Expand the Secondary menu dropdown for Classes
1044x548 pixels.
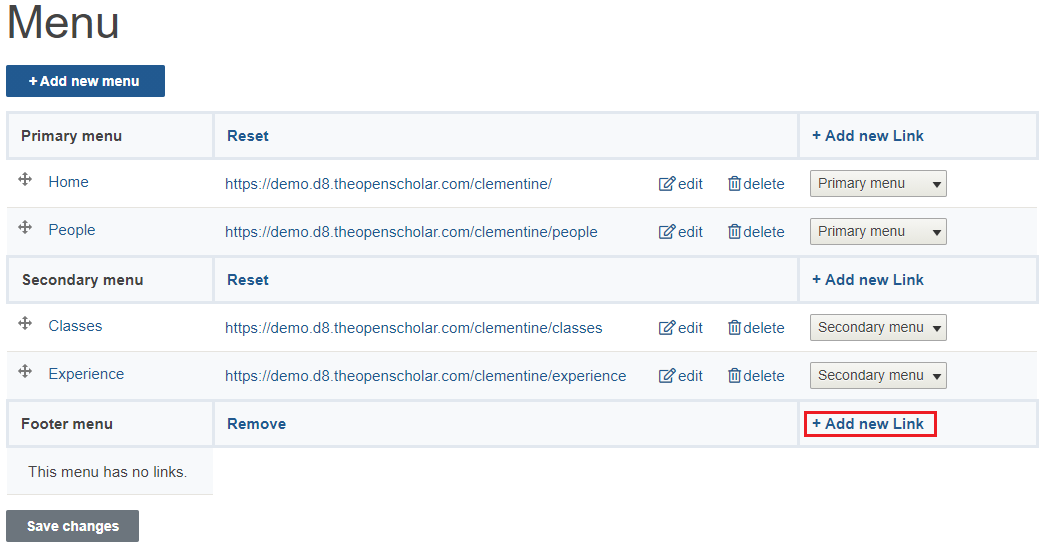[x=877, y=328]
